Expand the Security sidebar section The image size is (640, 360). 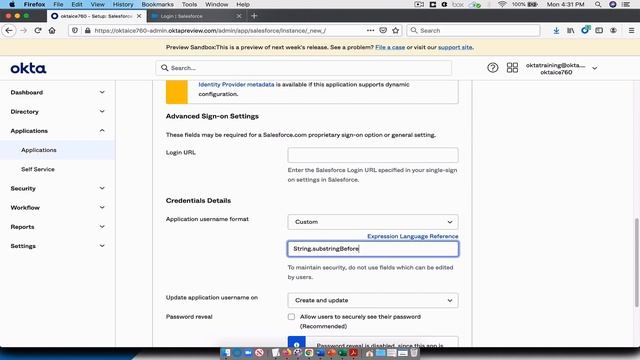pos(57,188)
